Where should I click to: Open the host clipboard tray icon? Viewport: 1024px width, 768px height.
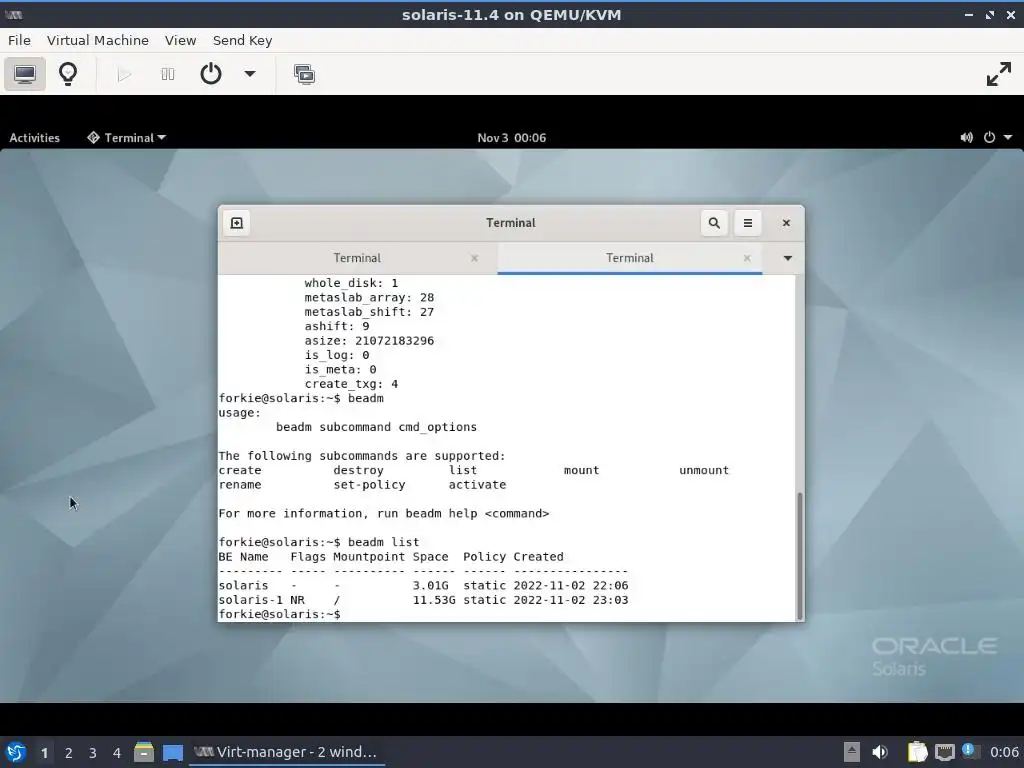pos(918,752)
